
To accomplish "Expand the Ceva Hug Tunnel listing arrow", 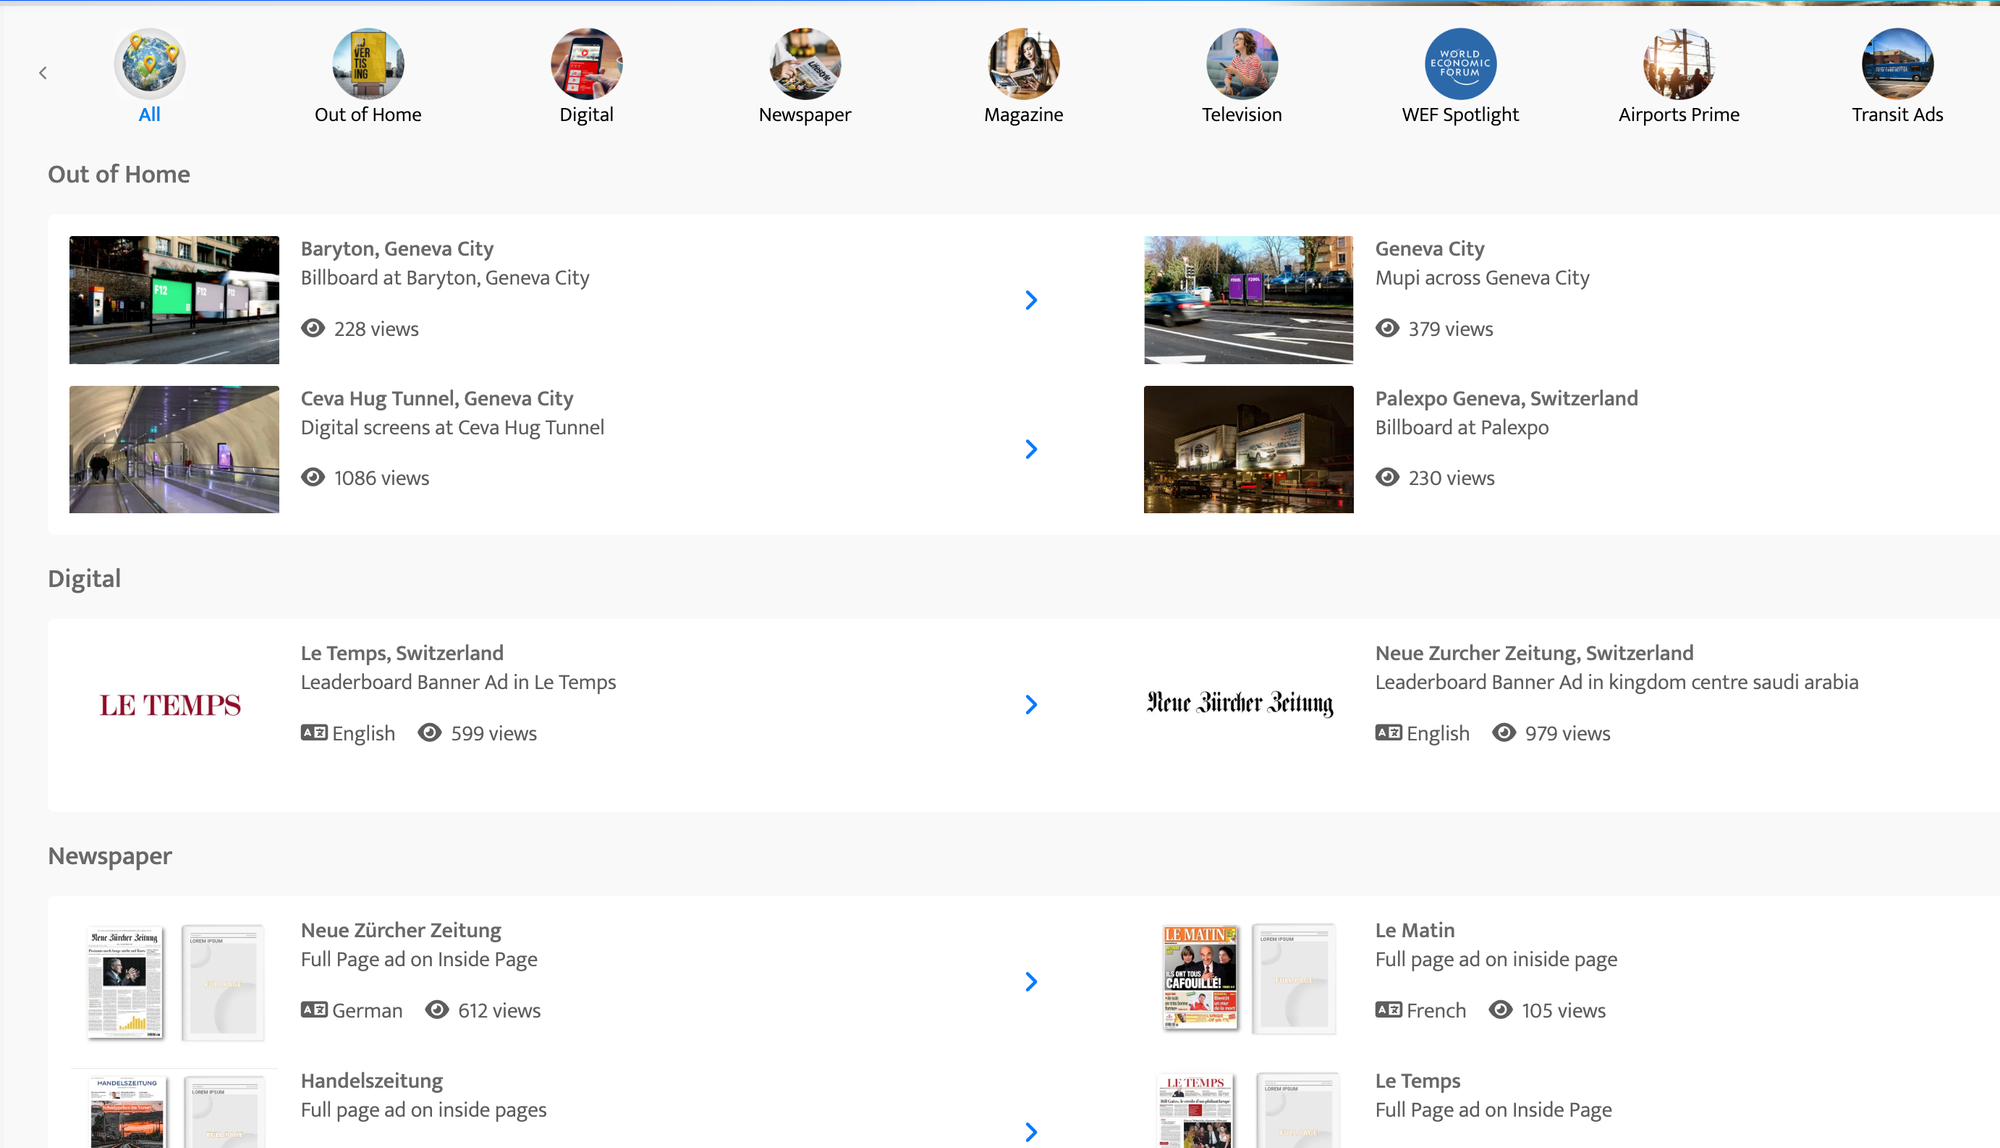I will tap(1031, 449).
